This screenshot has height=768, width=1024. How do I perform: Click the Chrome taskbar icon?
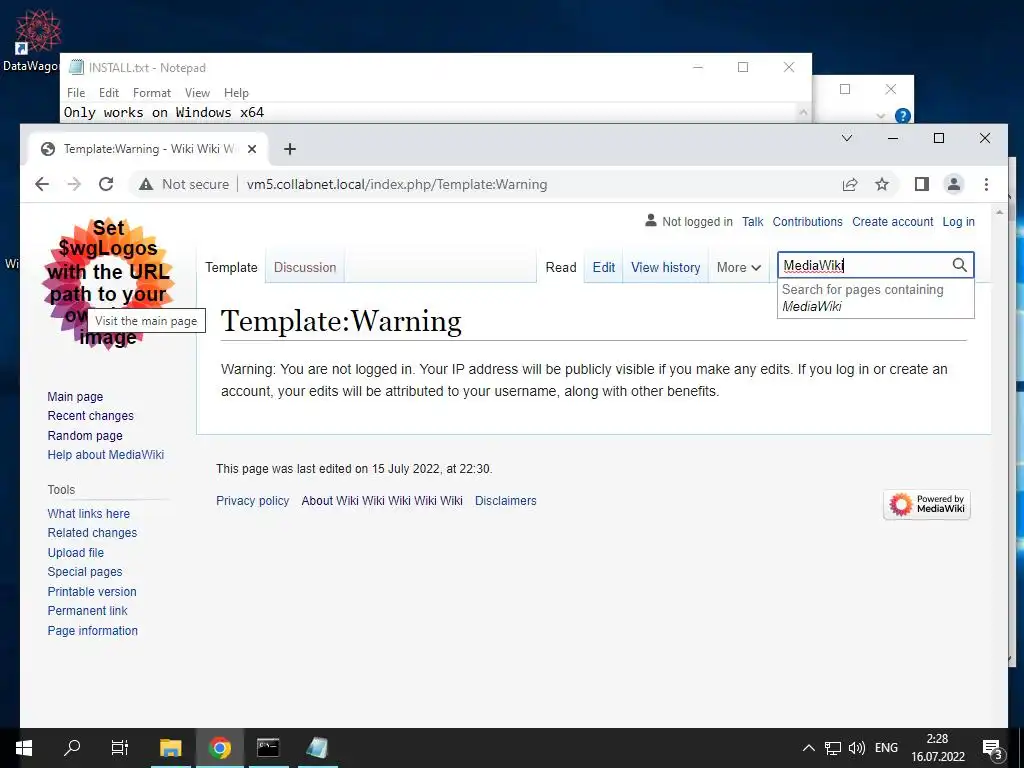click(x=220, y=748)
